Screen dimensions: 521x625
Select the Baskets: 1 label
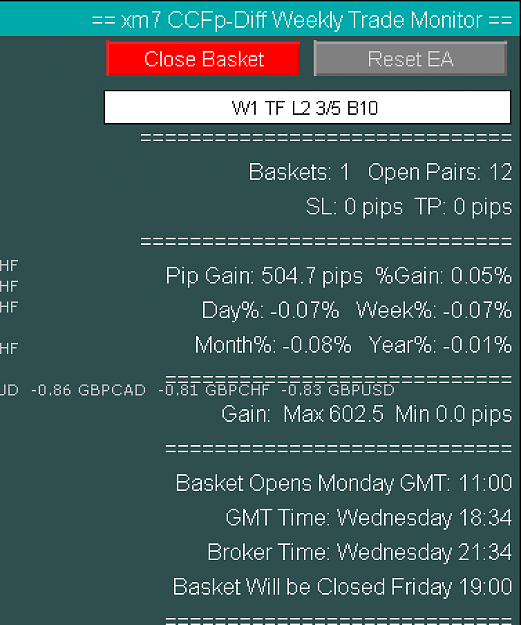click(x=299, y=172)
